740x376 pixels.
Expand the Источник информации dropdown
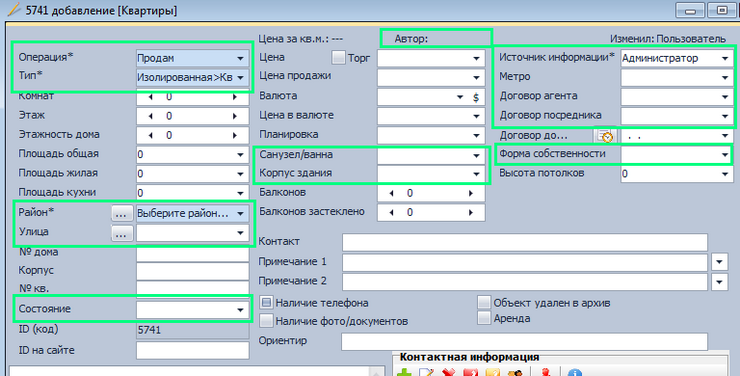677,58
